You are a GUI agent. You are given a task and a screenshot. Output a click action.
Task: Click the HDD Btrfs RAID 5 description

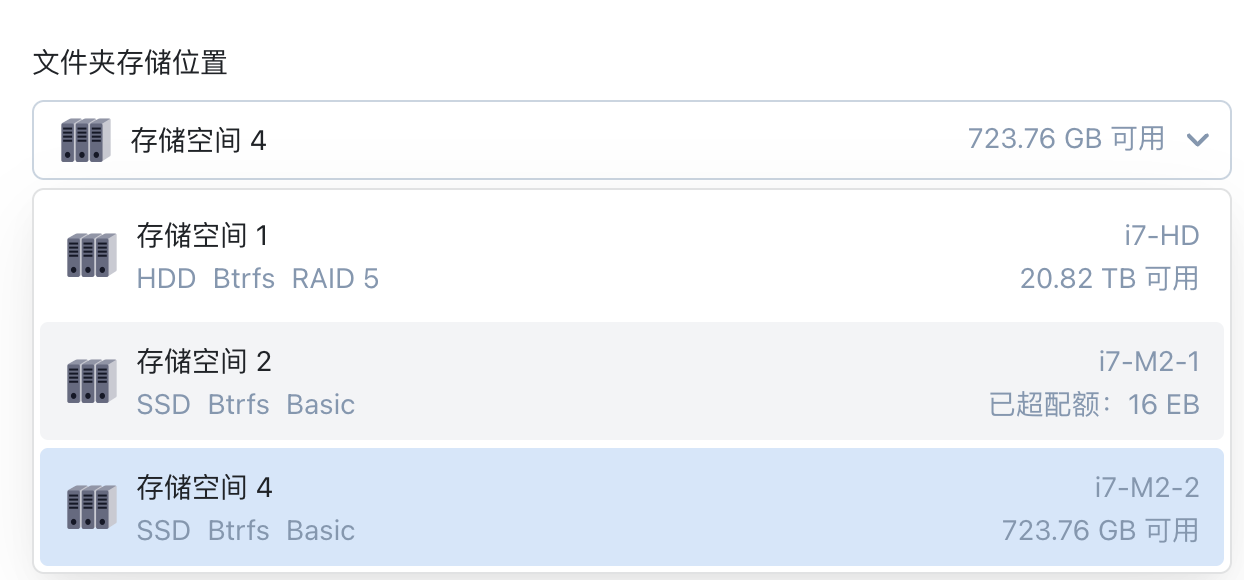pos(257,279)
